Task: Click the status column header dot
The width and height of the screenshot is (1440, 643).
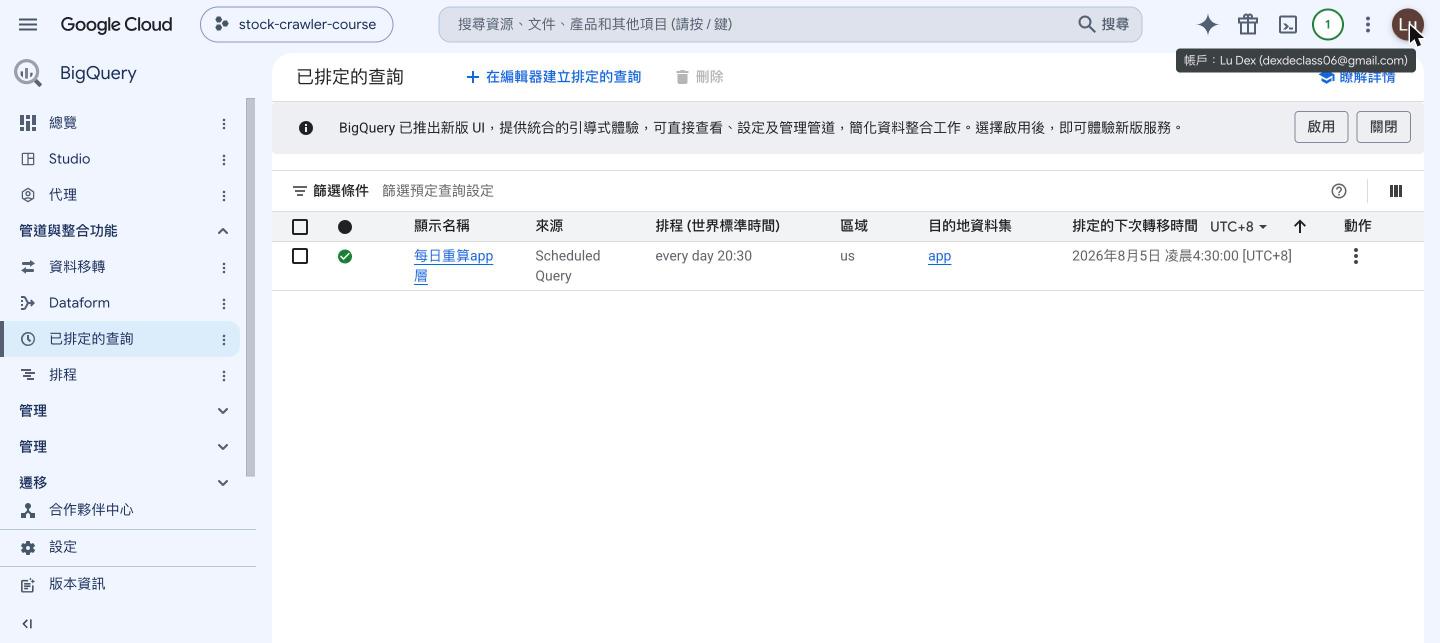Action: point(345,227)
